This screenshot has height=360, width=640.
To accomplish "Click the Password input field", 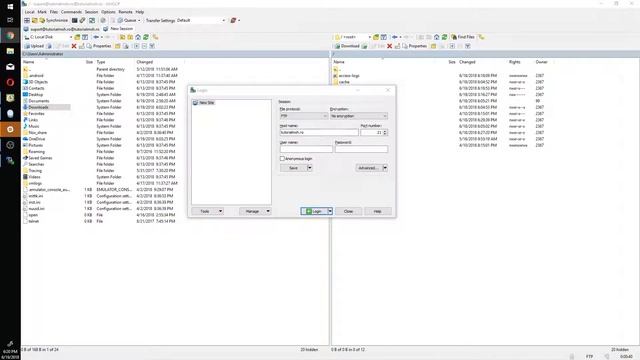I will (x=361, y=149).
